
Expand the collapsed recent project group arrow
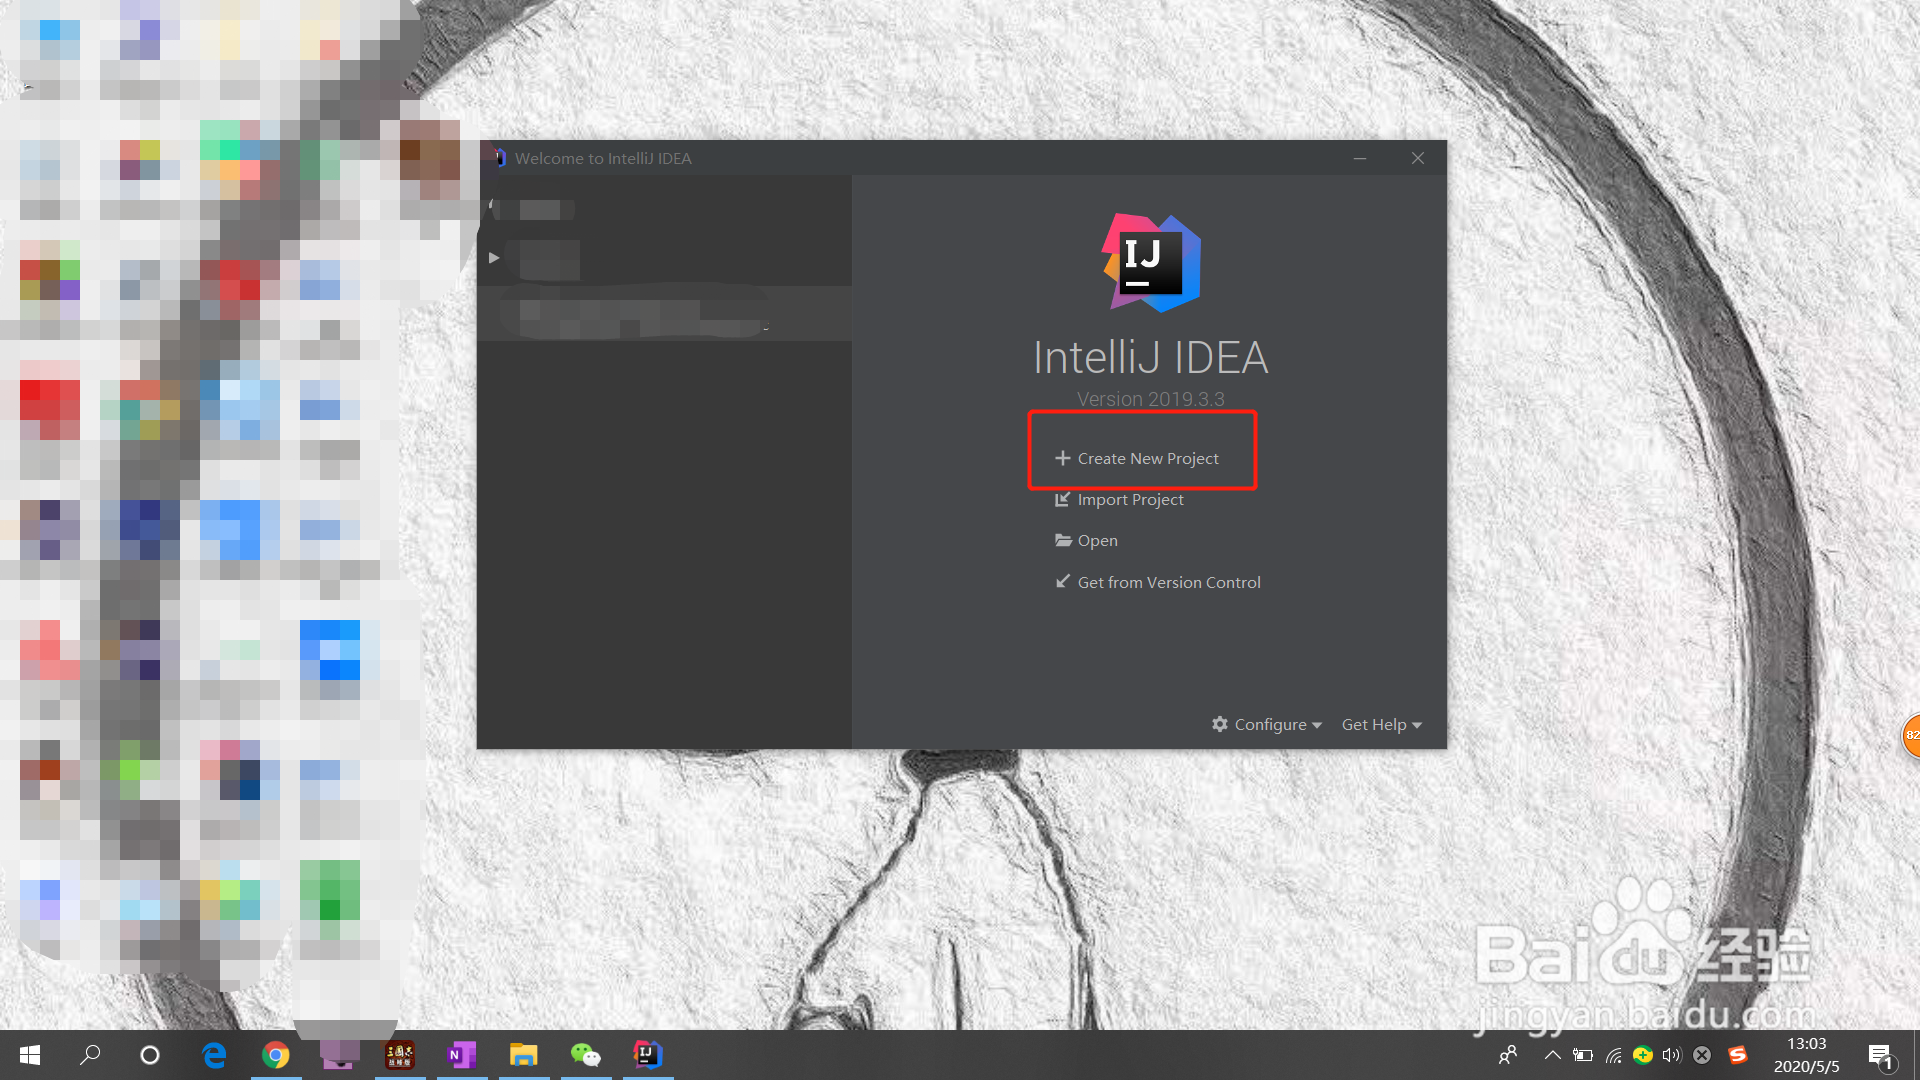pyautogui.click(x=494, y=258)
